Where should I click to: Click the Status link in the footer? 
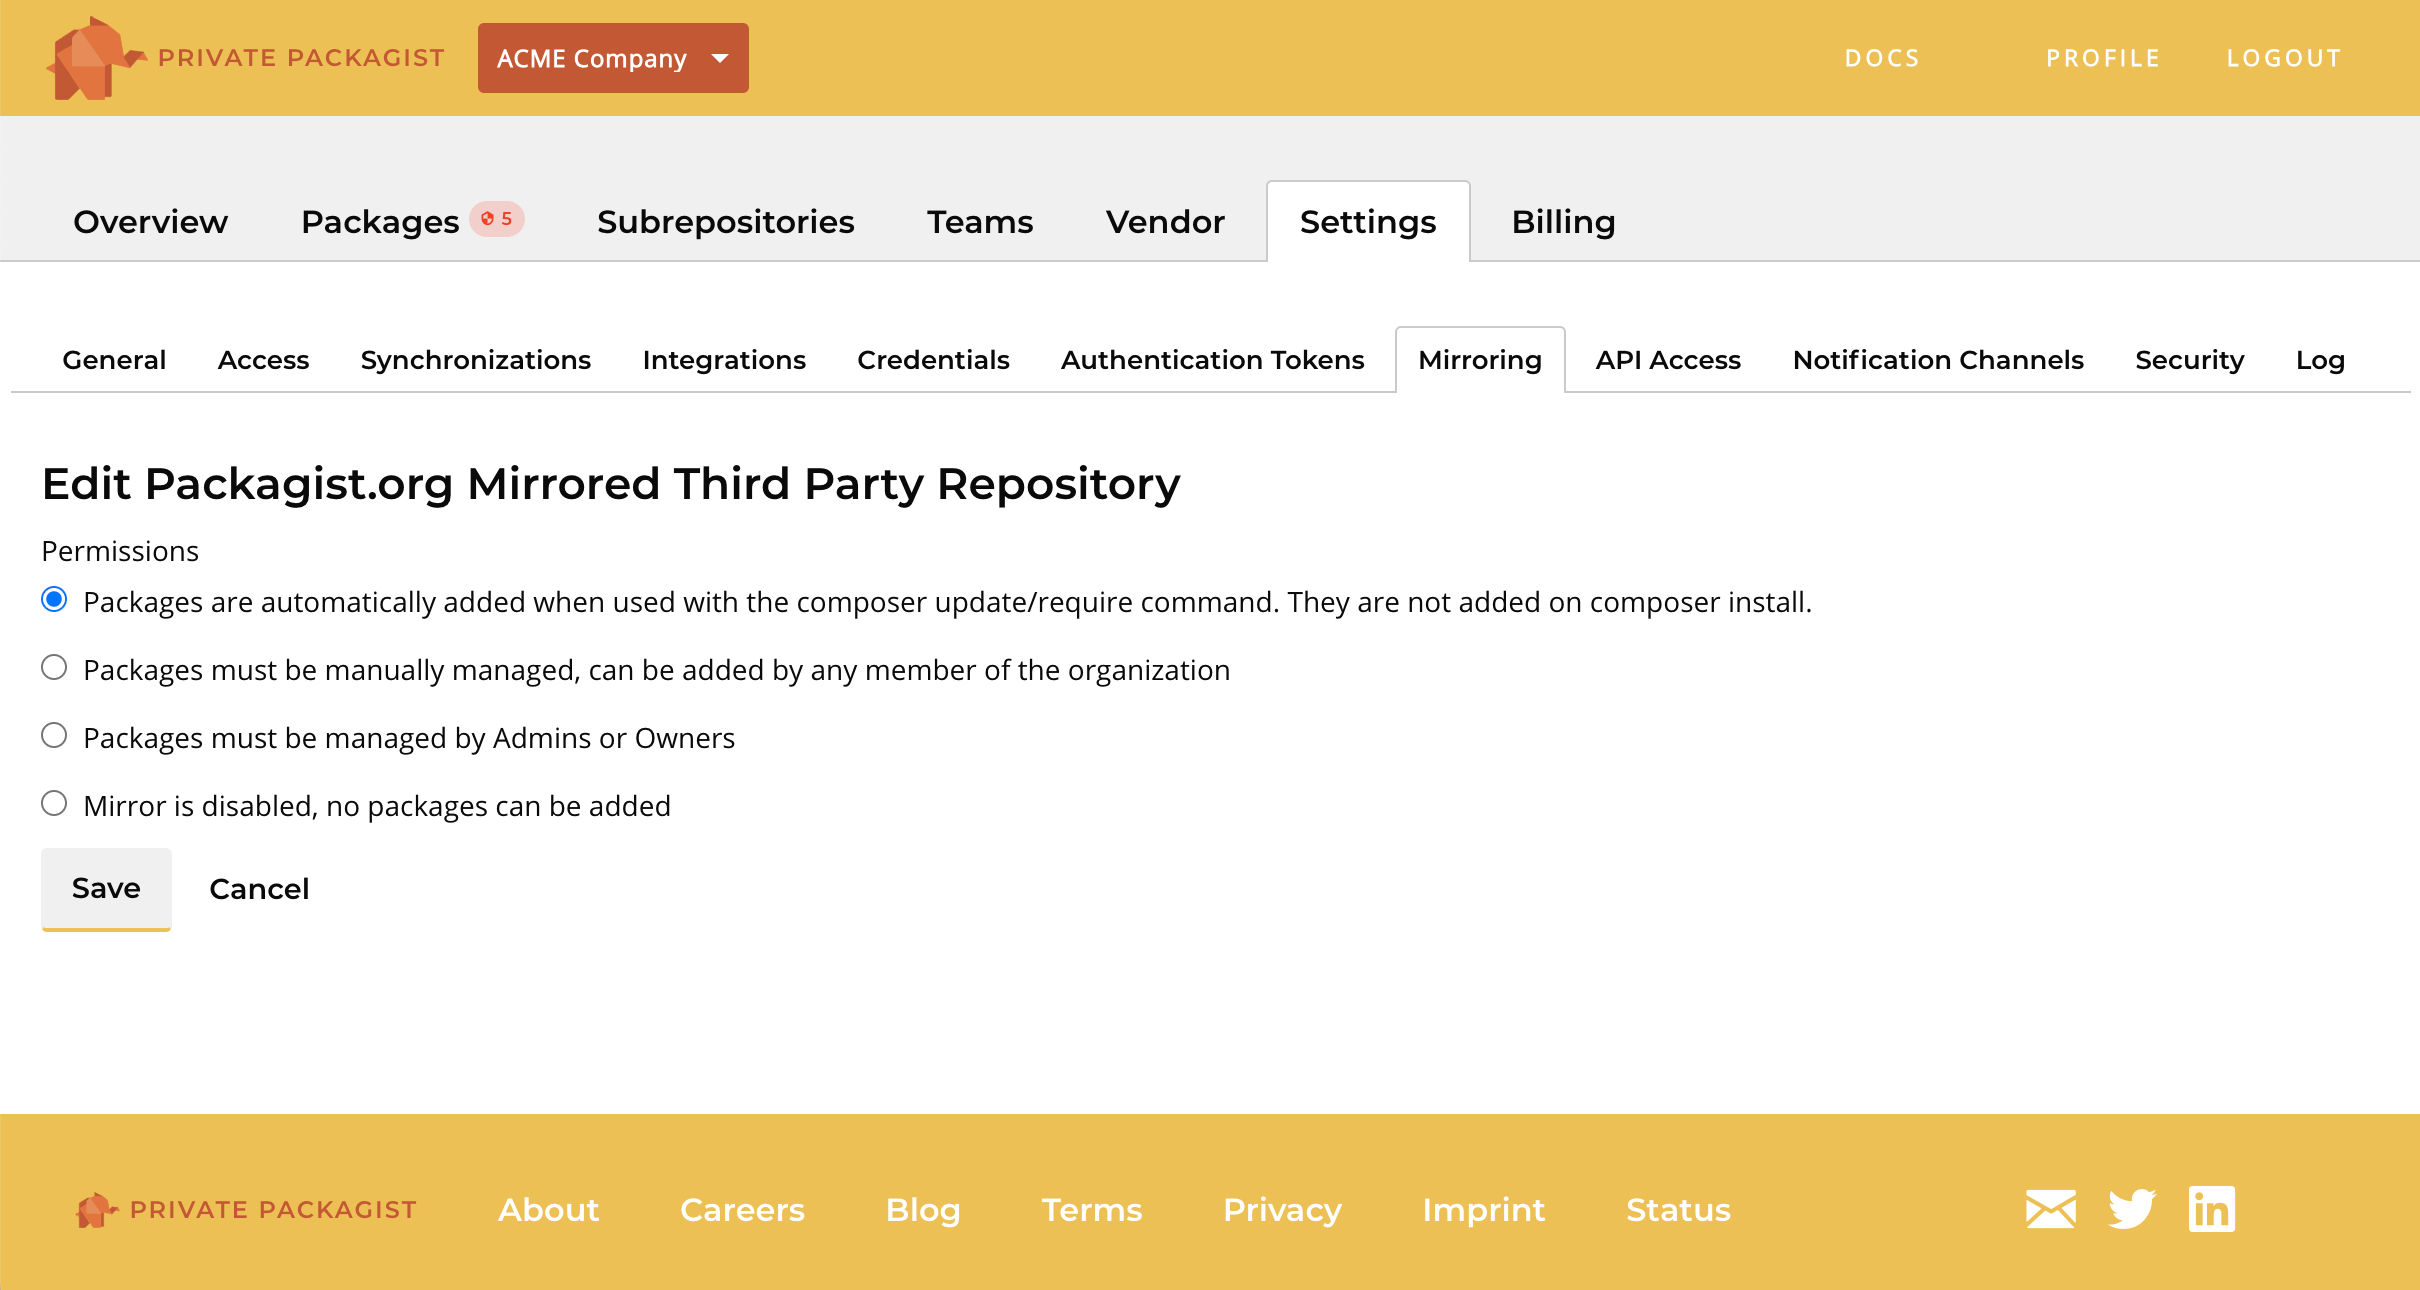point(1679,1209)
